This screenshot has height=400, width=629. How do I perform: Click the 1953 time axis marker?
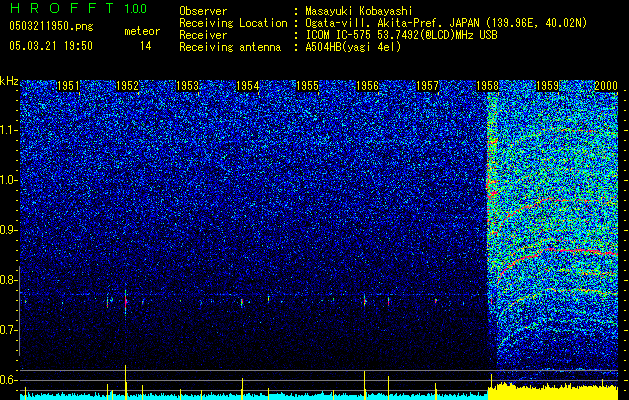point(187,85)
